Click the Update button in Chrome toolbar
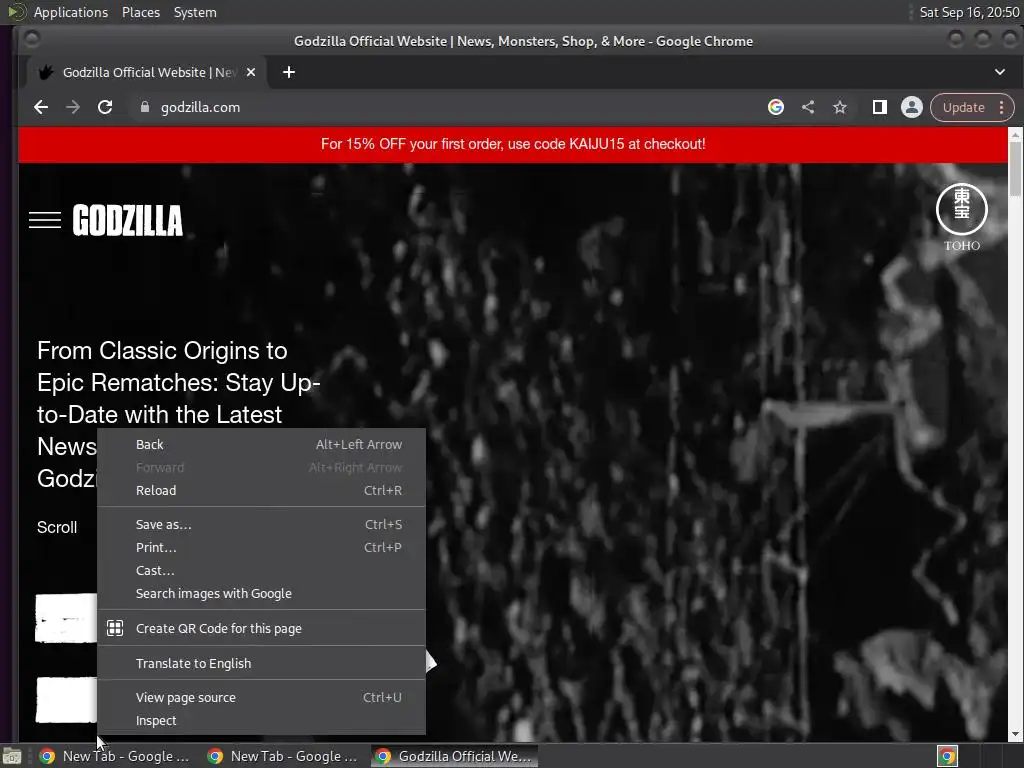1024x768 pixels. 963,107
